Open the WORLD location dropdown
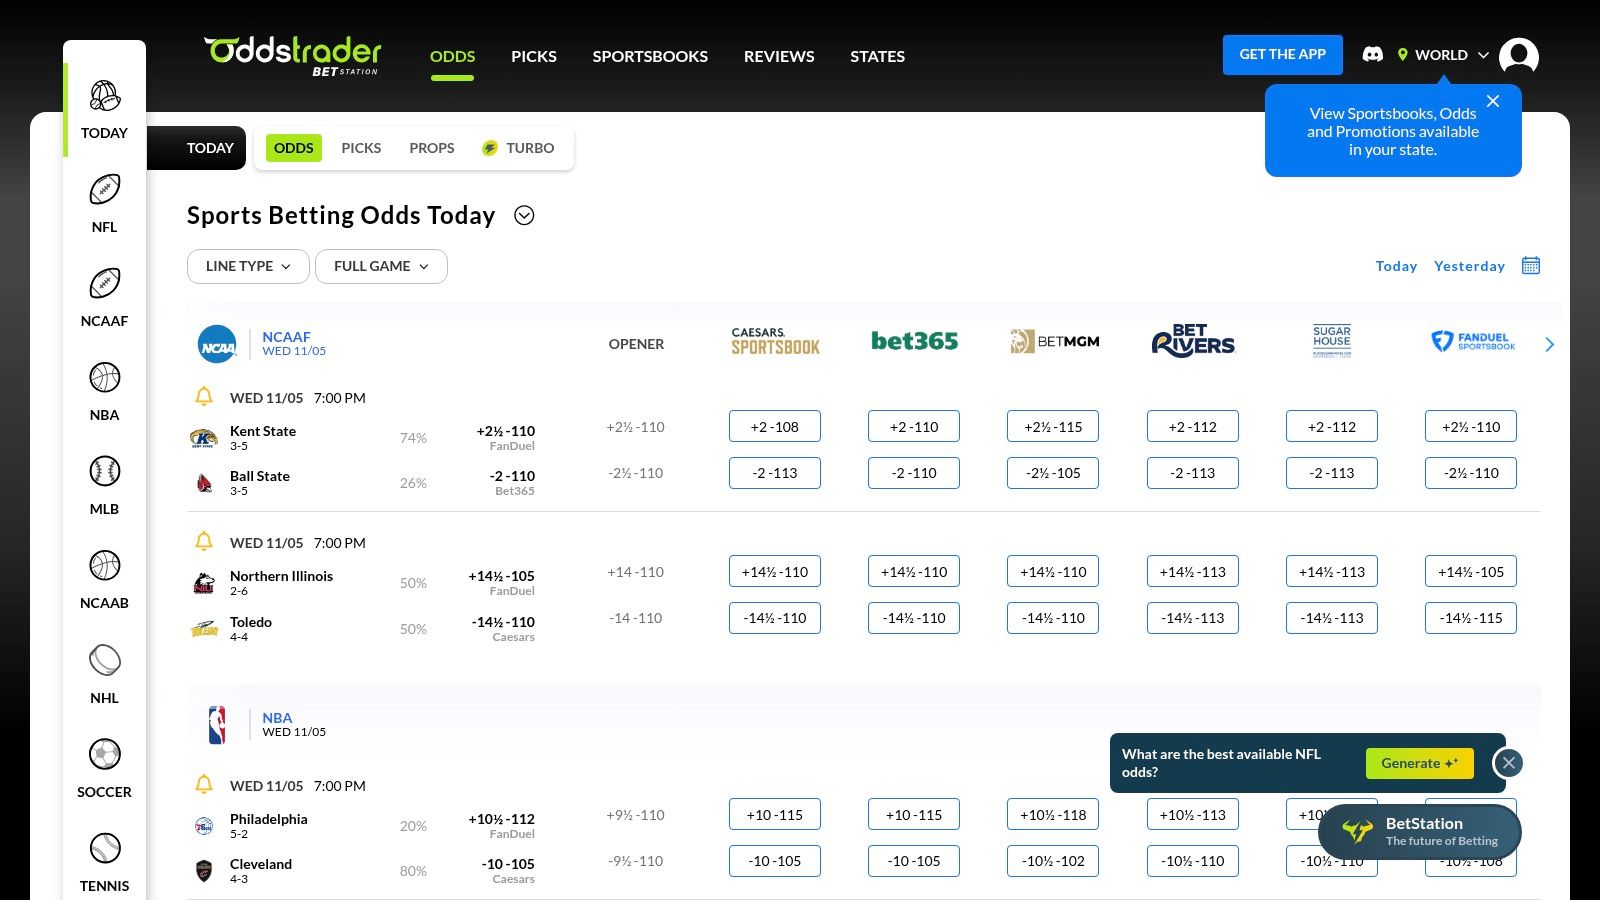The height and width of the screenshot is (900, 1600). tap(1443, 55)
